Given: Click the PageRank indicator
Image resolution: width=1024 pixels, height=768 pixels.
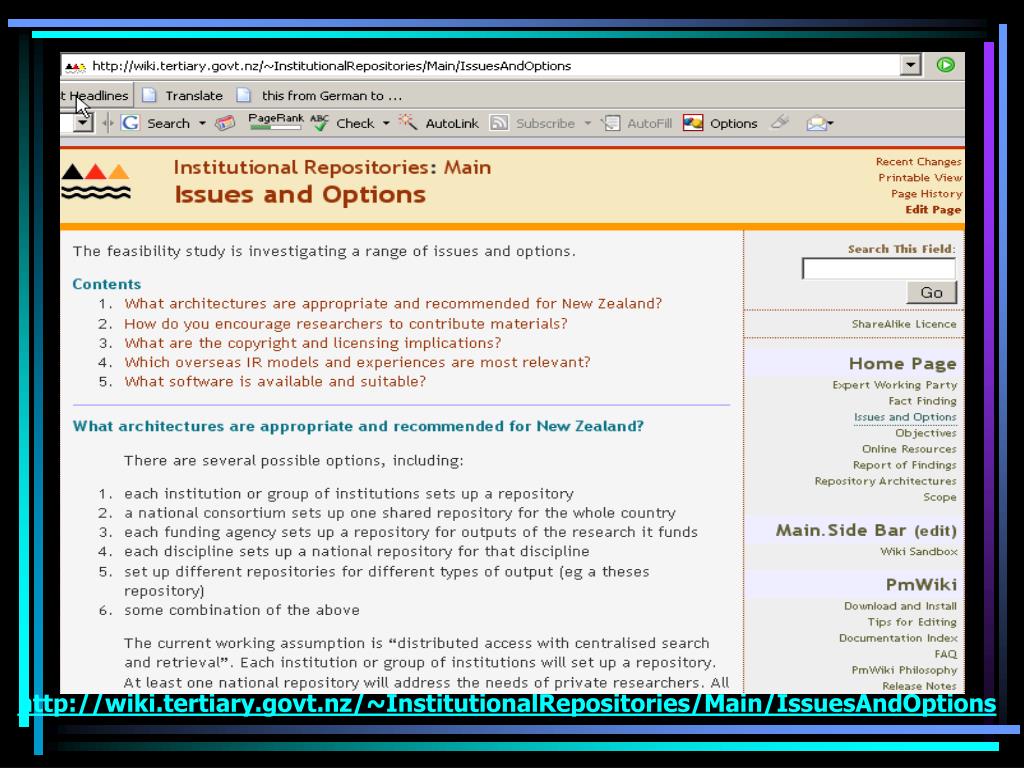Looking at the screenshot, I should click(275, 122).
